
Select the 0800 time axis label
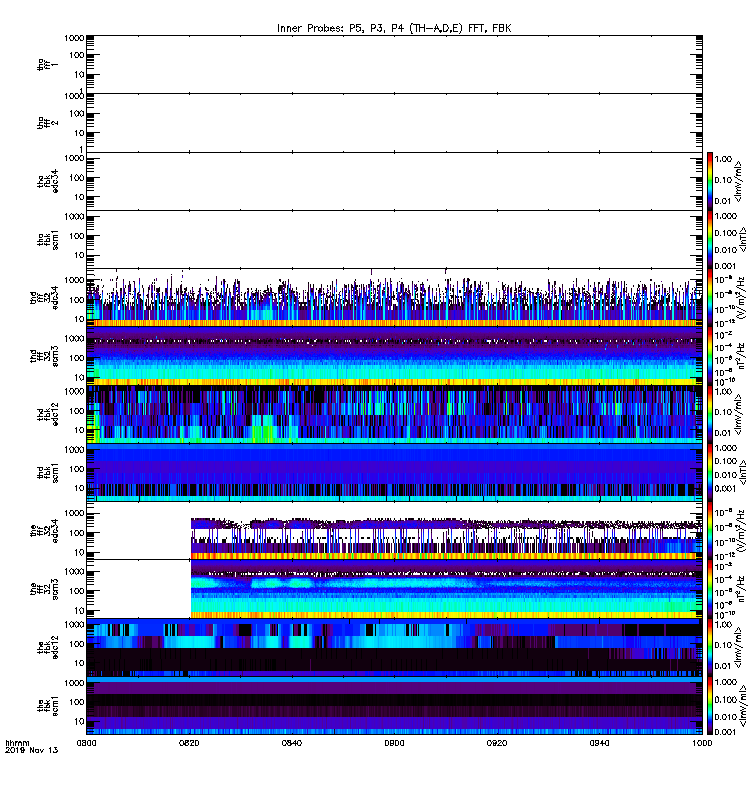click(86, 743)
